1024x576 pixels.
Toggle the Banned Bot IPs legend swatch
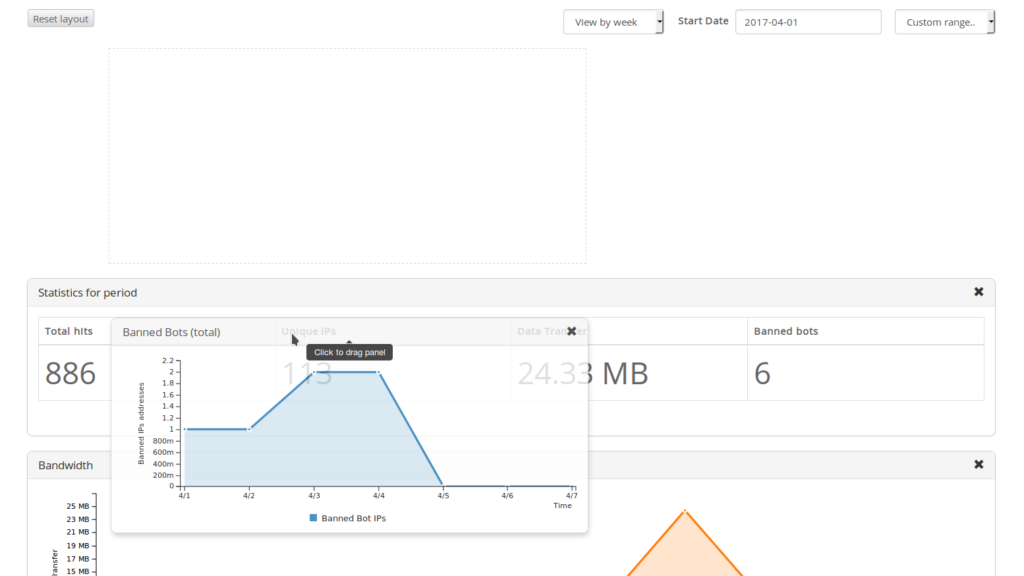pyautogui.click(x=313, y=518)
